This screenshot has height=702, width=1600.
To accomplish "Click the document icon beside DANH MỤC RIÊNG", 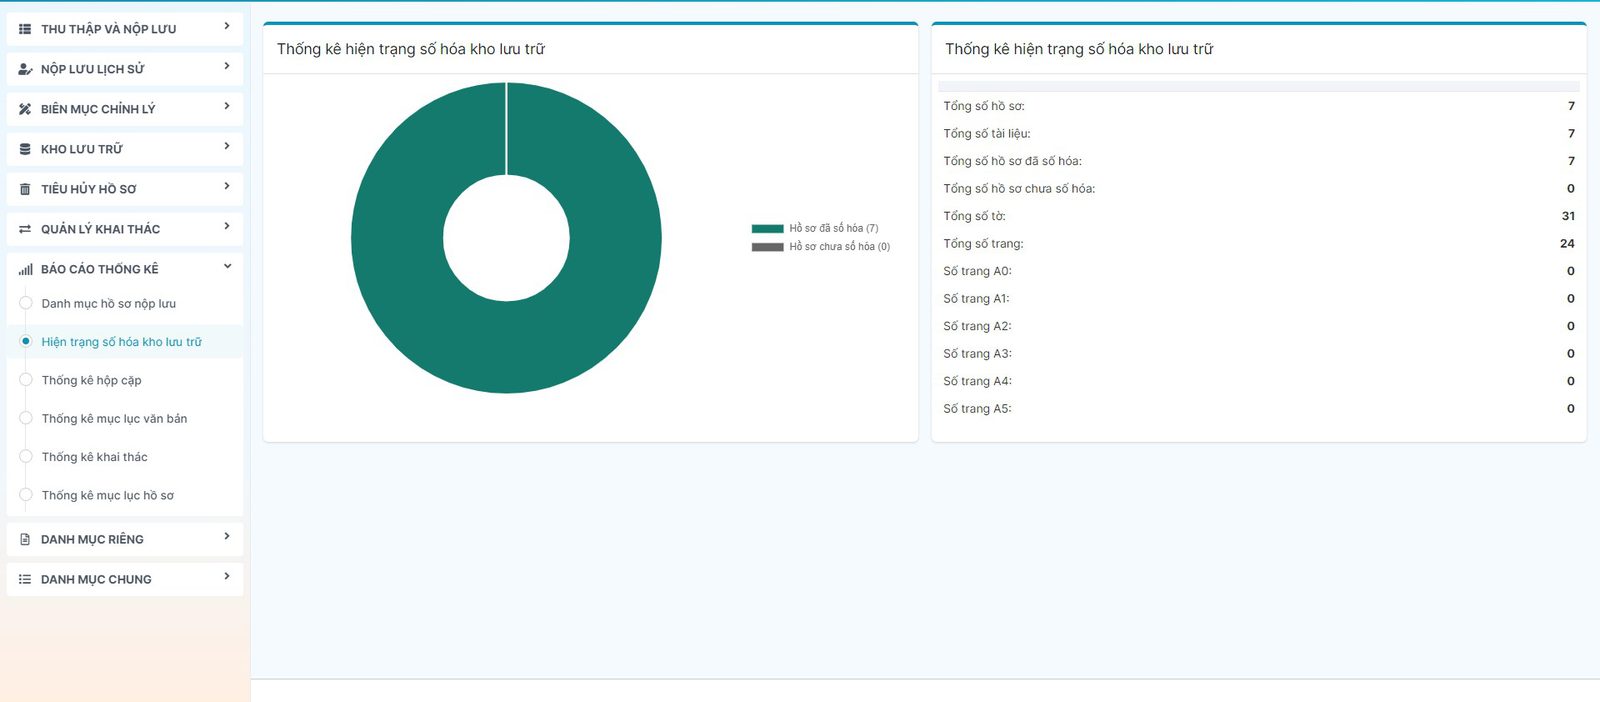I will (25, 539).
